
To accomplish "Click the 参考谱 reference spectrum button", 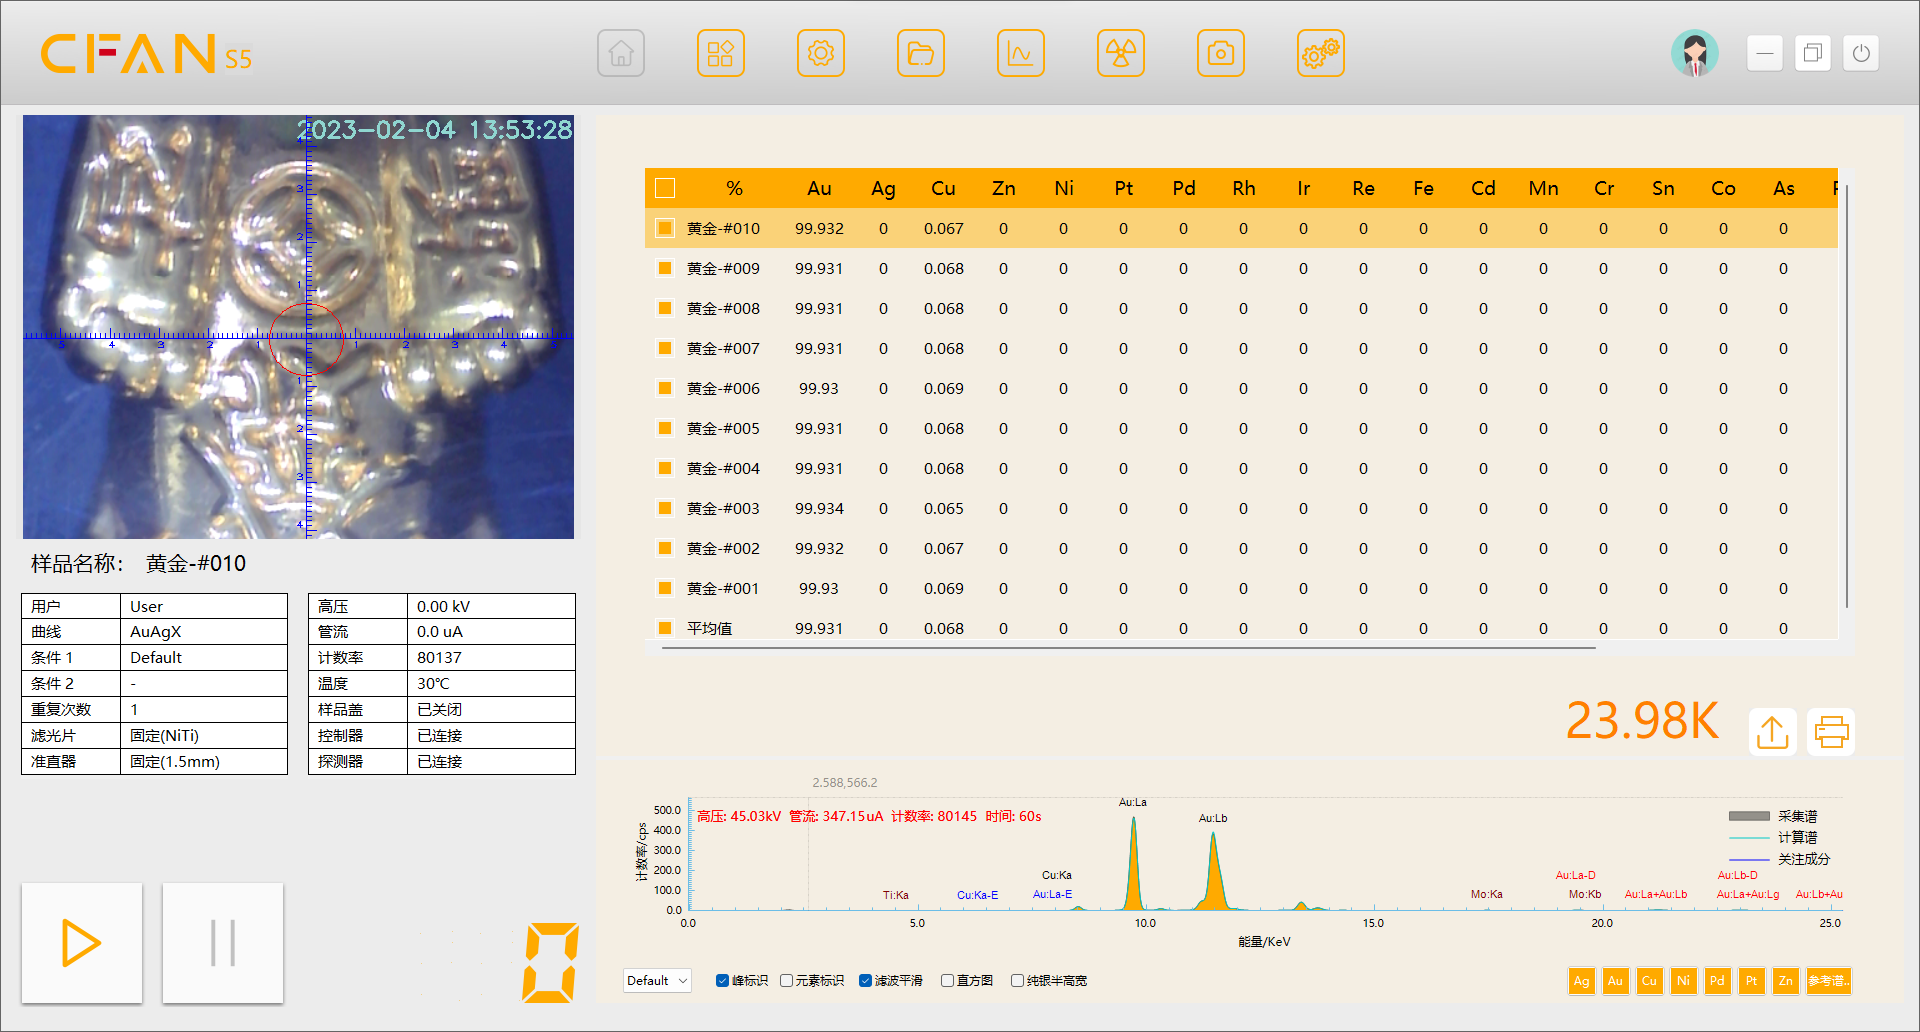I will click(x=1829, y=980).
